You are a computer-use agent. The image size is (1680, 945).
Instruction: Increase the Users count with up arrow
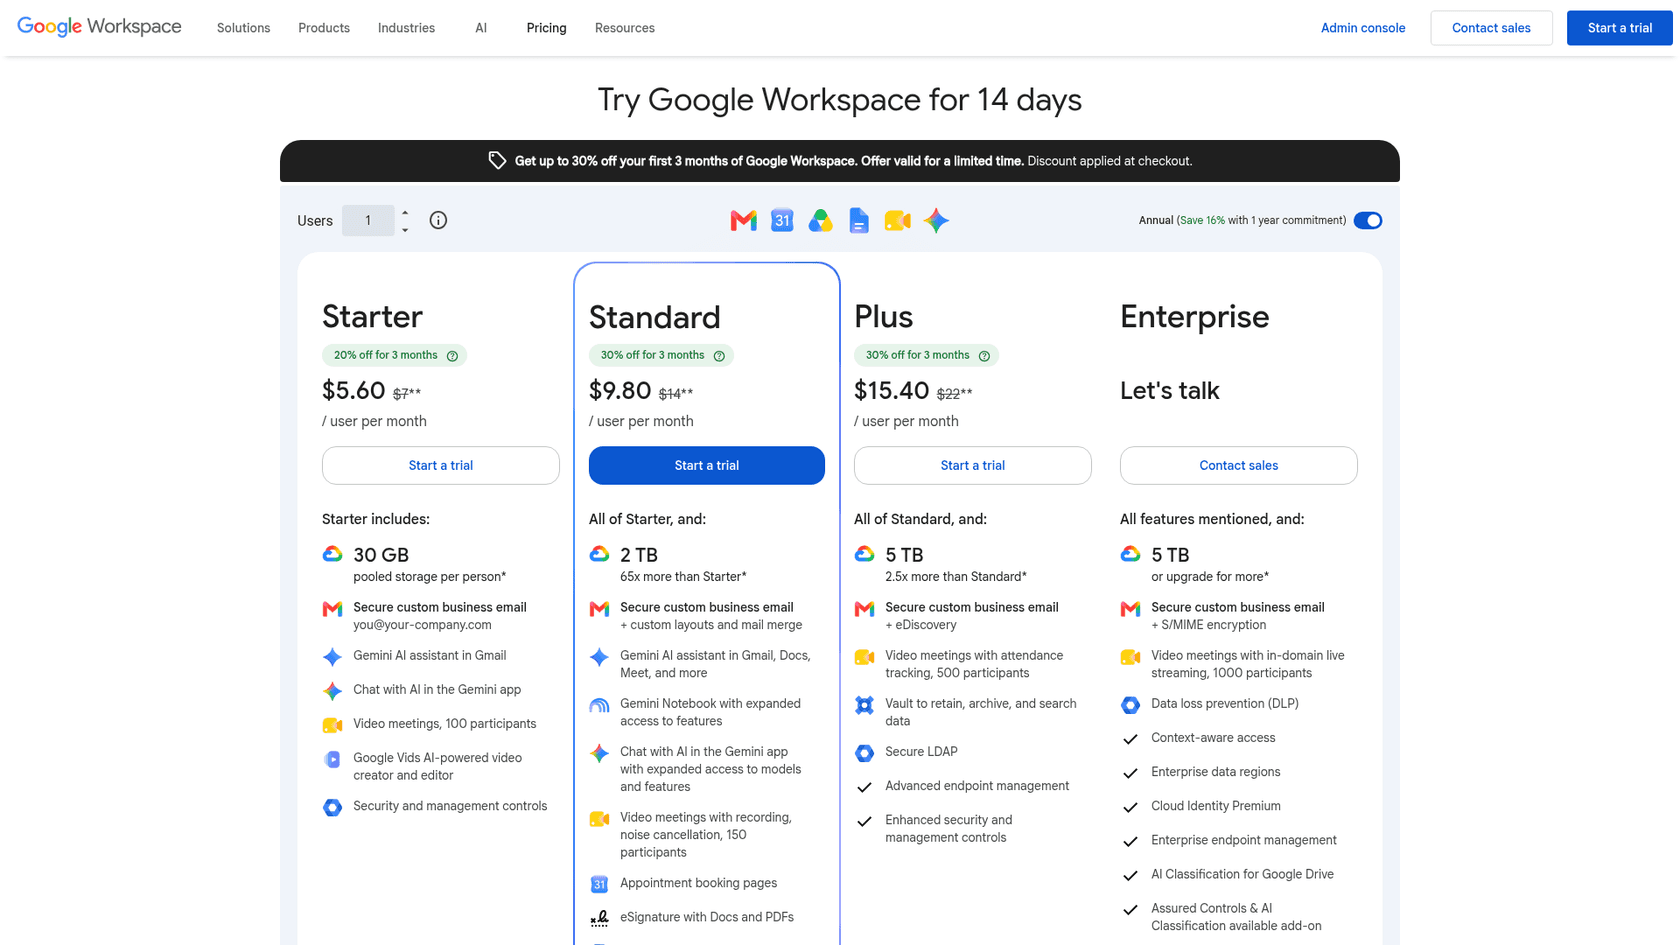[405, 212]
